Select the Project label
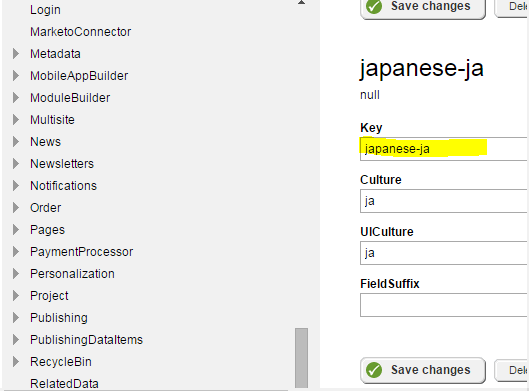The image size is (529, 391). (49, 296)
